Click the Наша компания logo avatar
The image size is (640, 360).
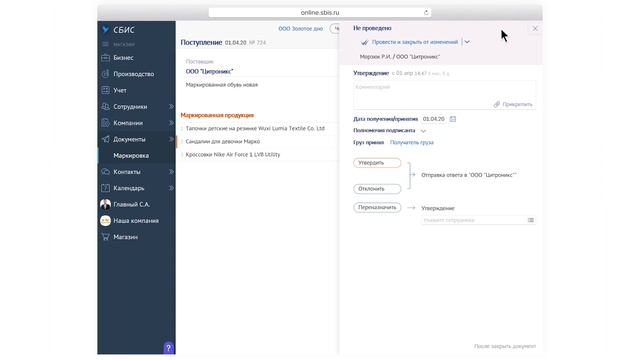coord(105,220)
